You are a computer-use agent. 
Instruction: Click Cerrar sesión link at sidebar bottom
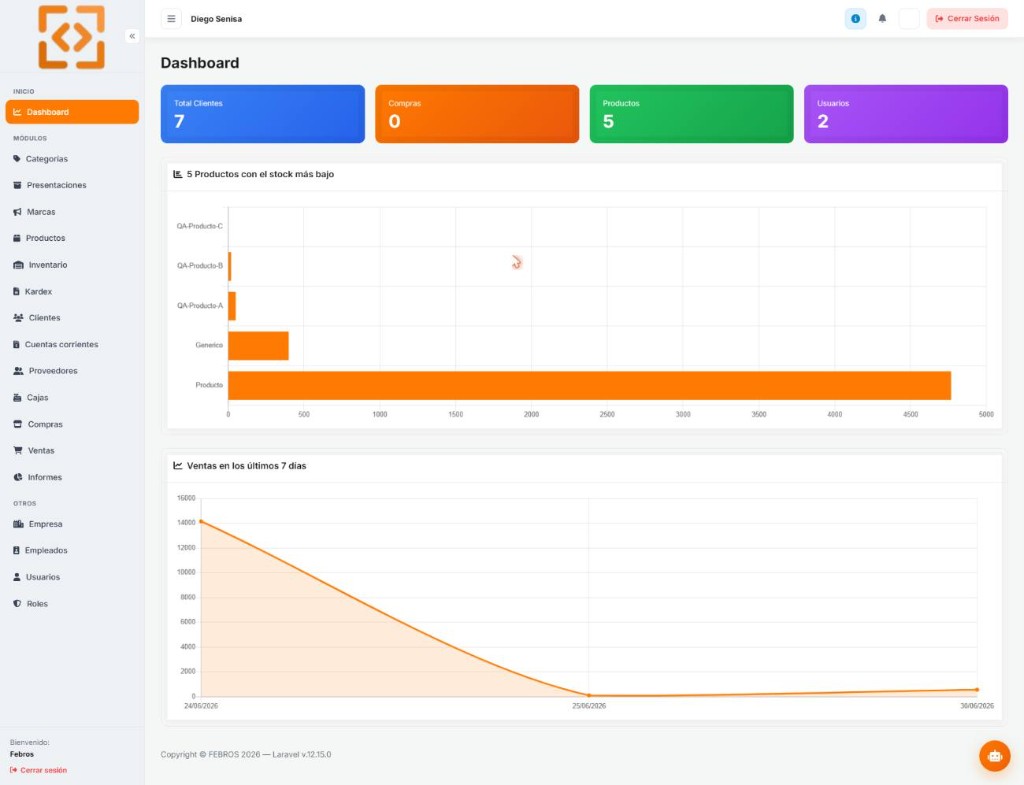pos(39,770)
